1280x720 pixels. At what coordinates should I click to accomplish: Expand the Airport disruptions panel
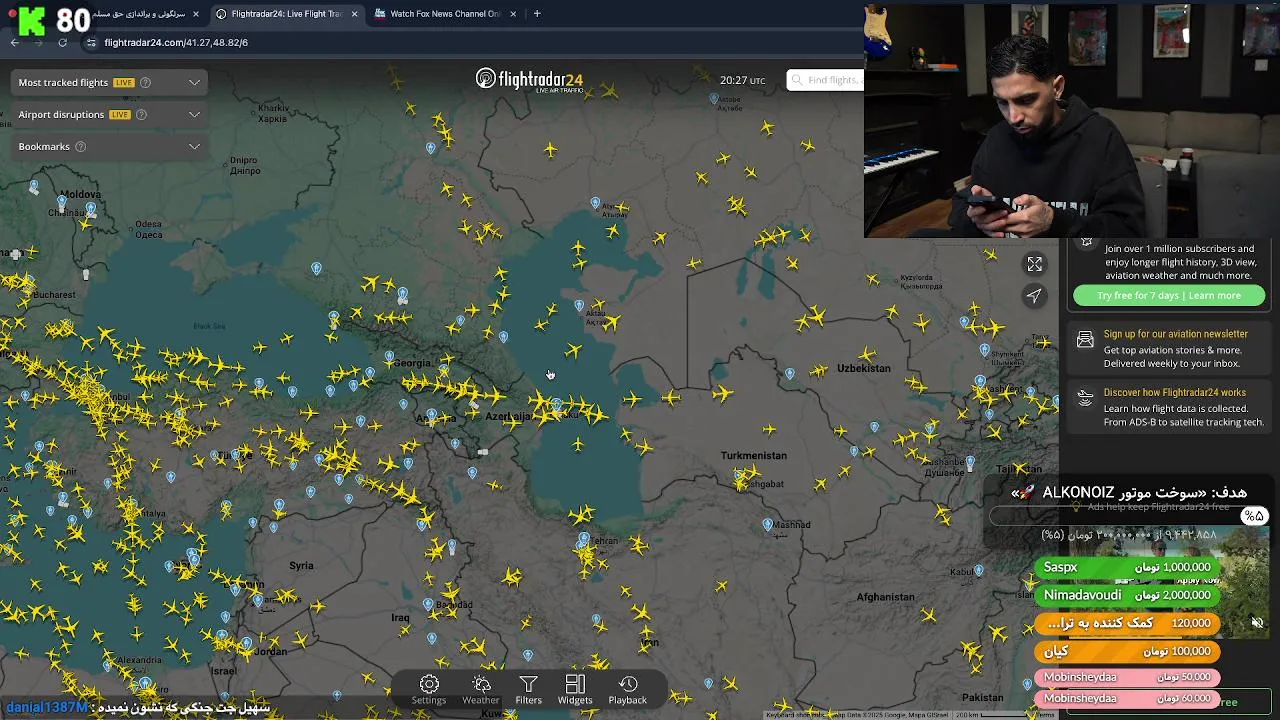195,114
